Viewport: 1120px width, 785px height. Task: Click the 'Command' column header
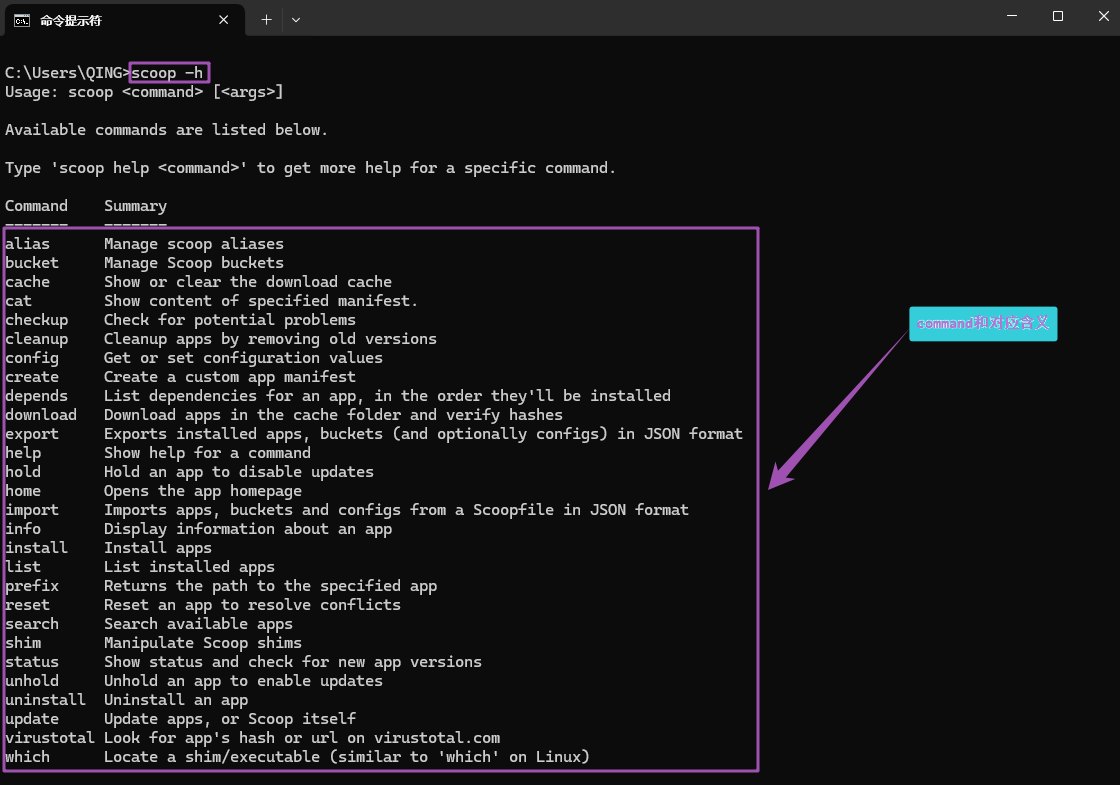[x=36, y=206]
